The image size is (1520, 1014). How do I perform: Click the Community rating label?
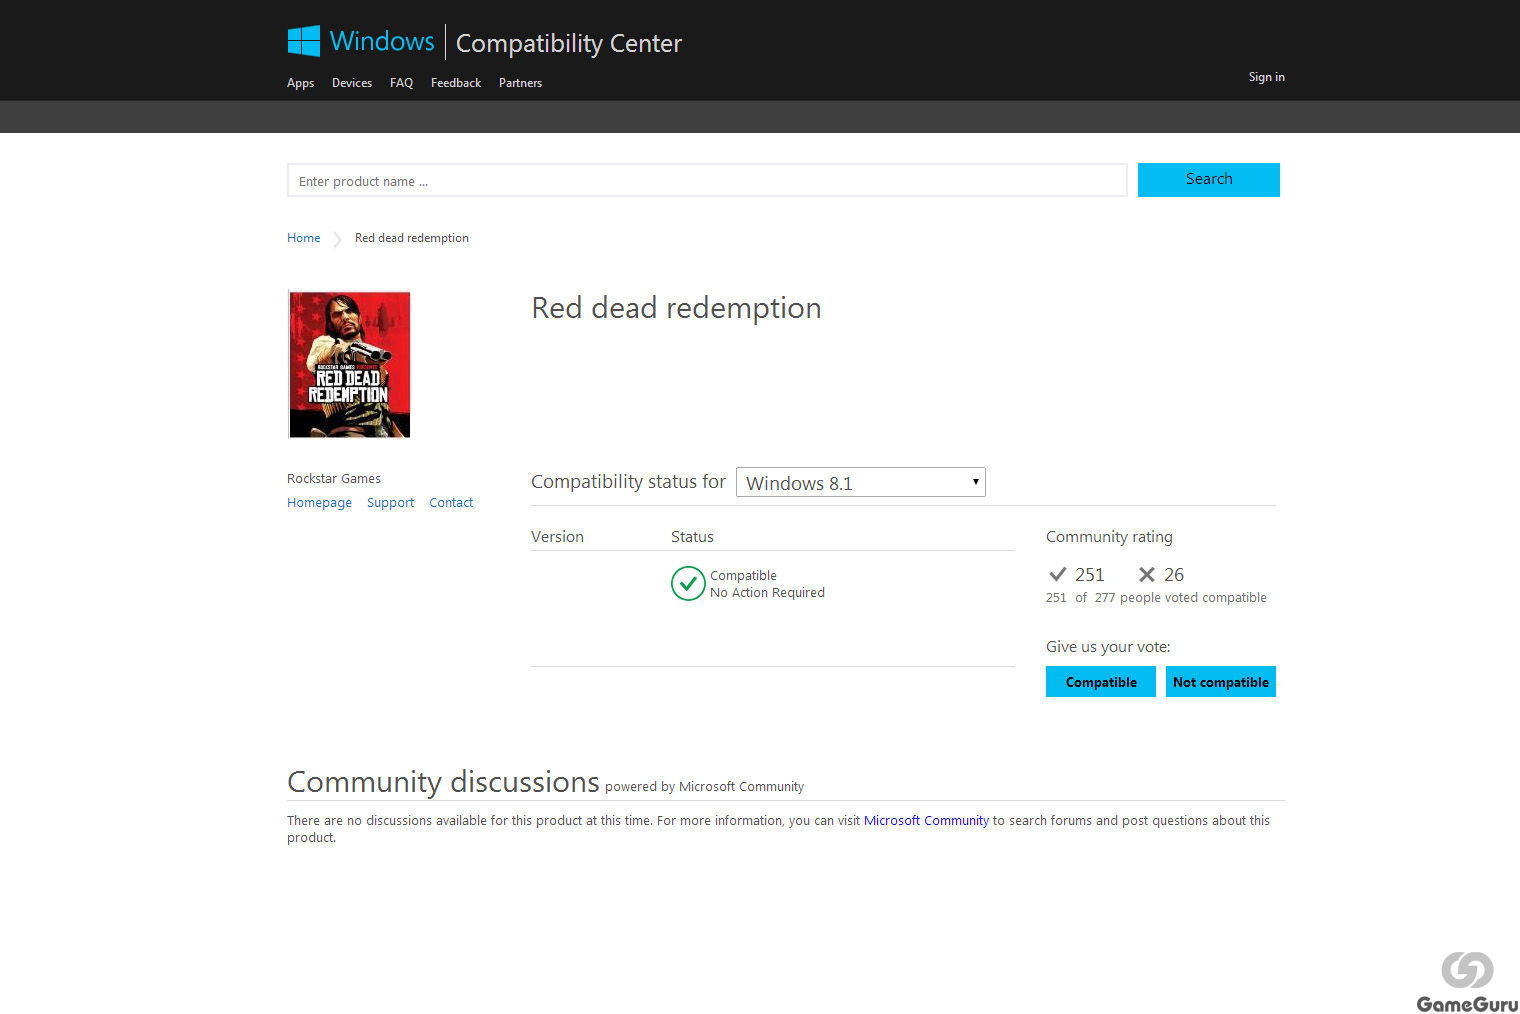coord(1109,537)
